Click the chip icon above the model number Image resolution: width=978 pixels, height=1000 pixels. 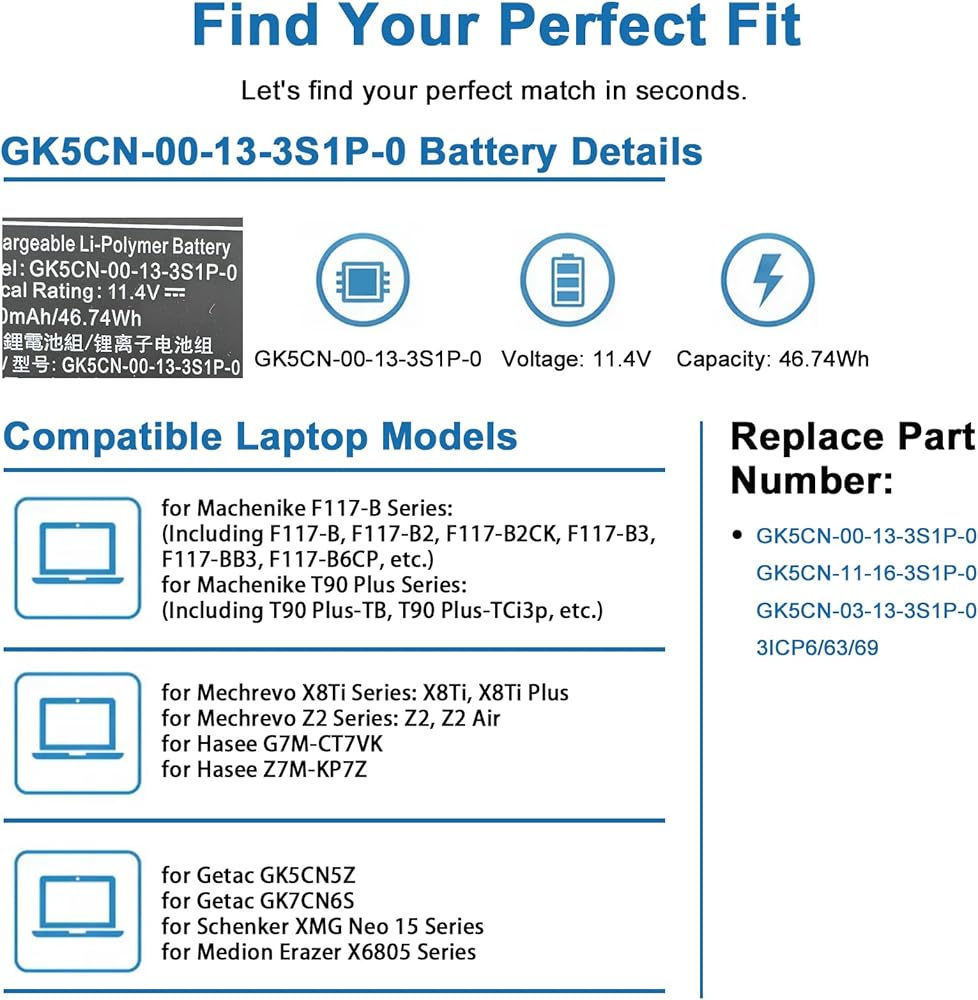pos(363,280)
